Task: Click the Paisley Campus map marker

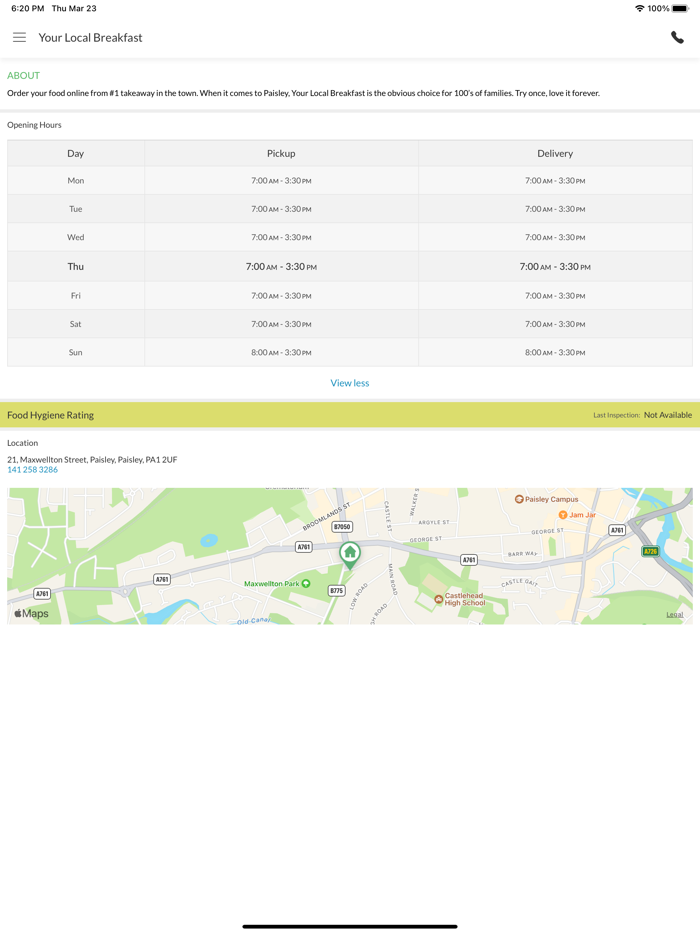Action: click(x=519, y=499)
